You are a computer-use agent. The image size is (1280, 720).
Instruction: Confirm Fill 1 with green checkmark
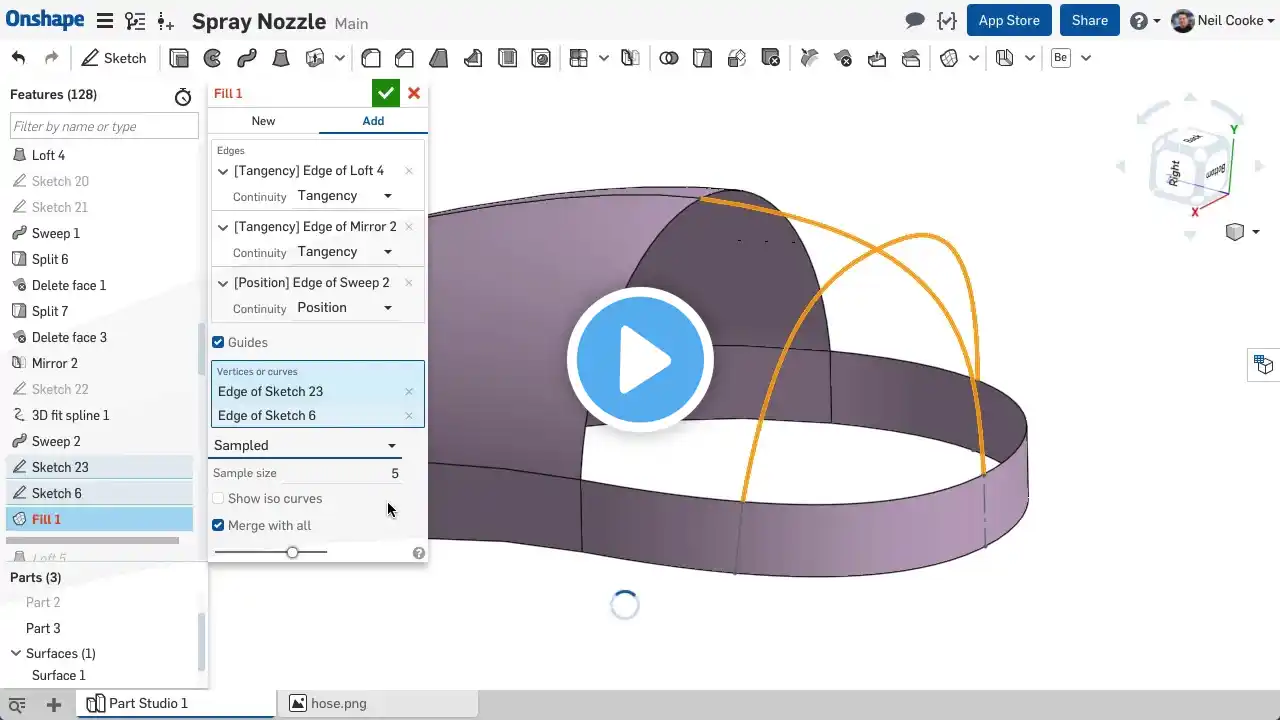tap(385, 93)
